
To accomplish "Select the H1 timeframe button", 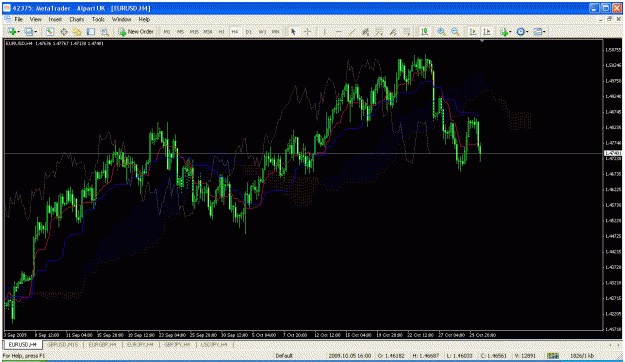I will click(x=221, y=31).
